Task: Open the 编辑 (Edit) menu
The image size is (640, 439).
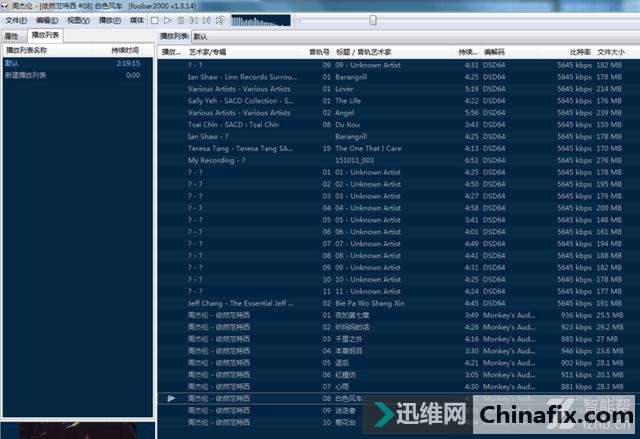Action: tap(47, 20)
